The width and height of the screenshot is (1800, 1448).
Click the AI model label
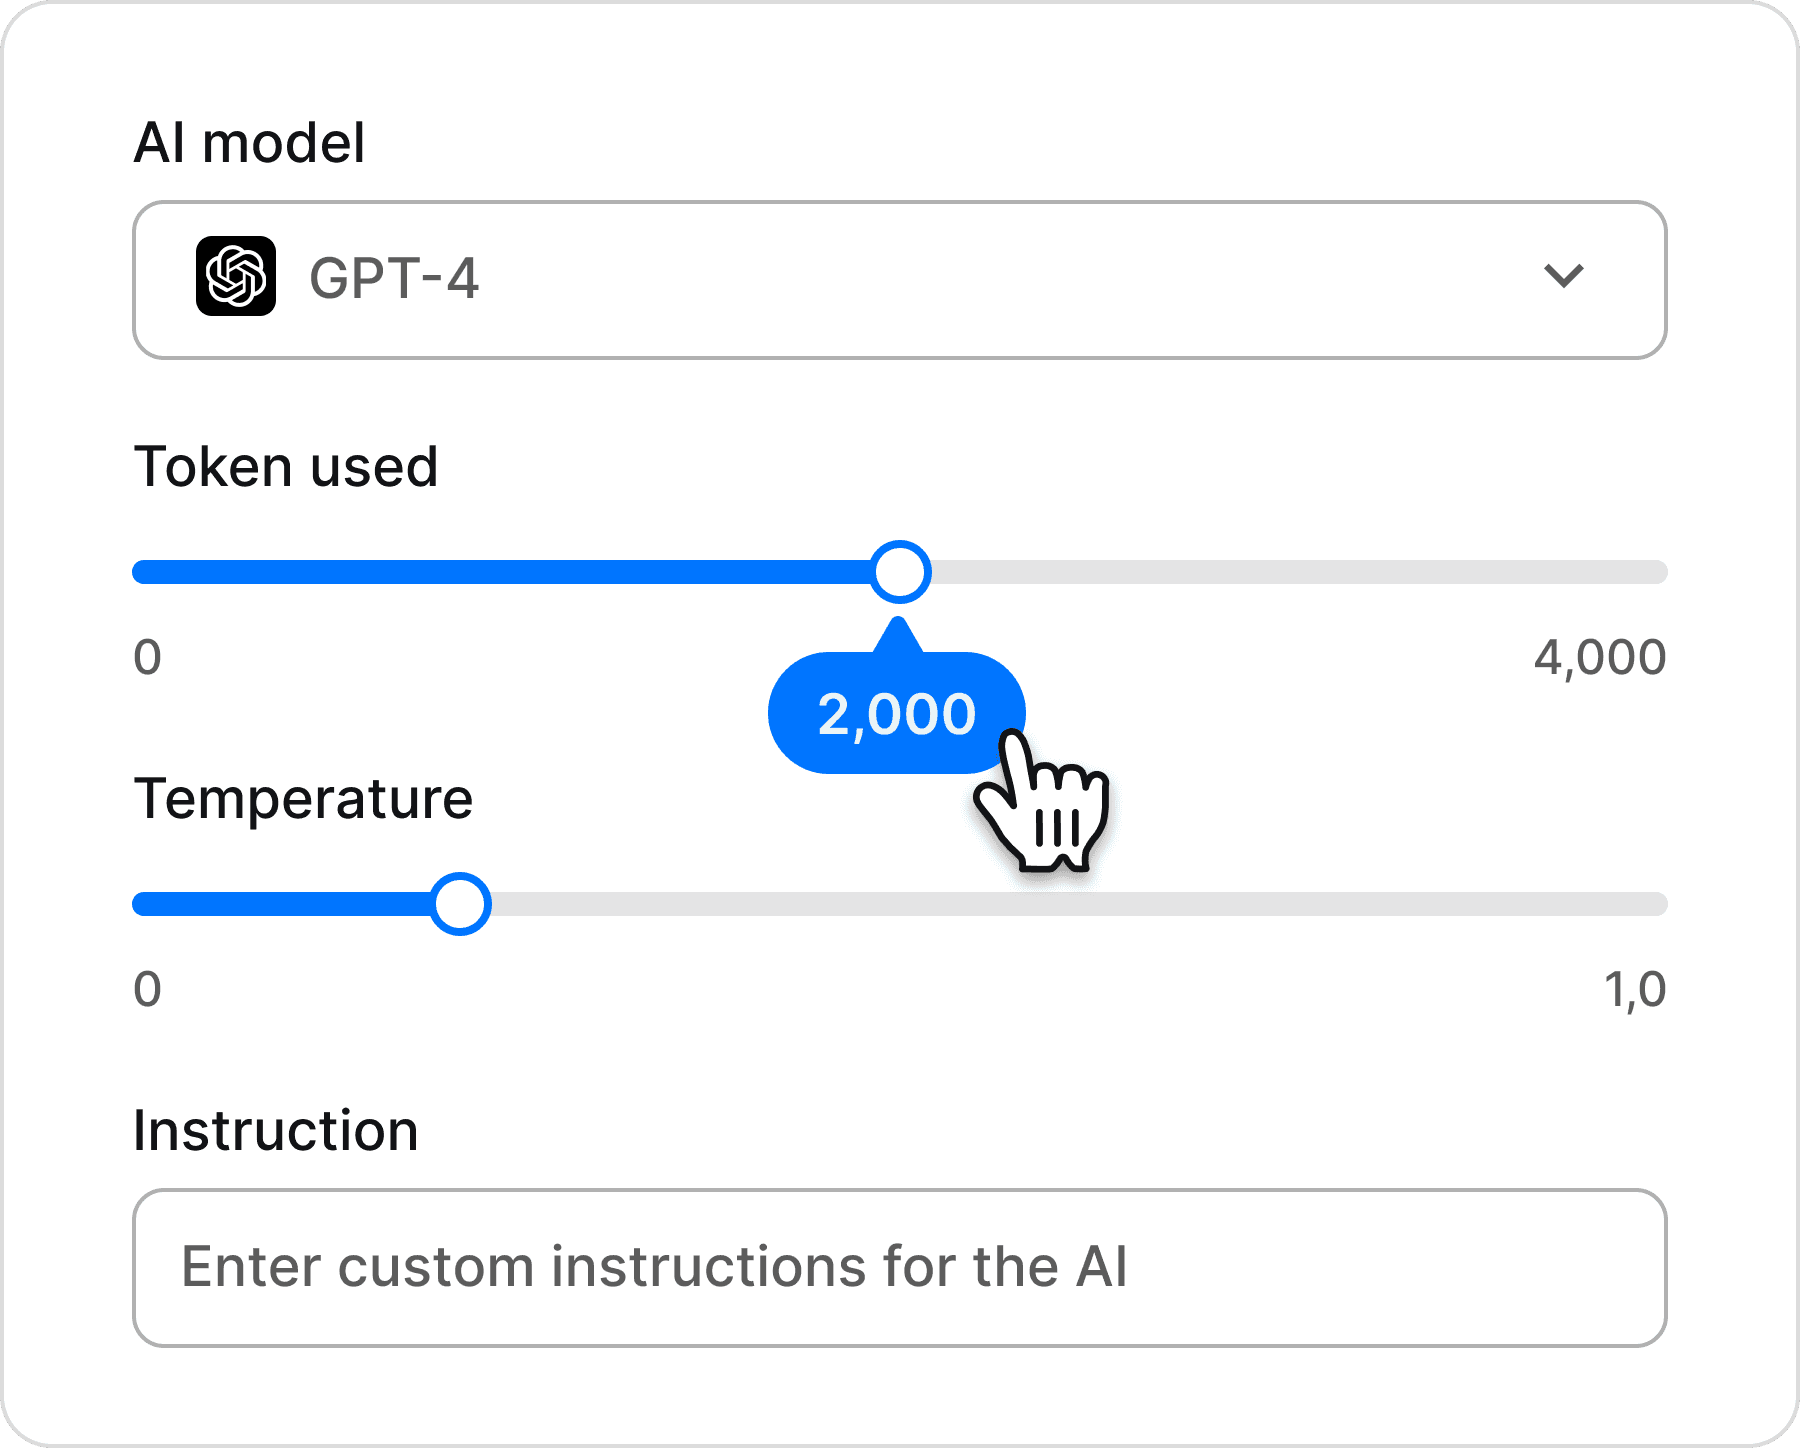[249, 142]
